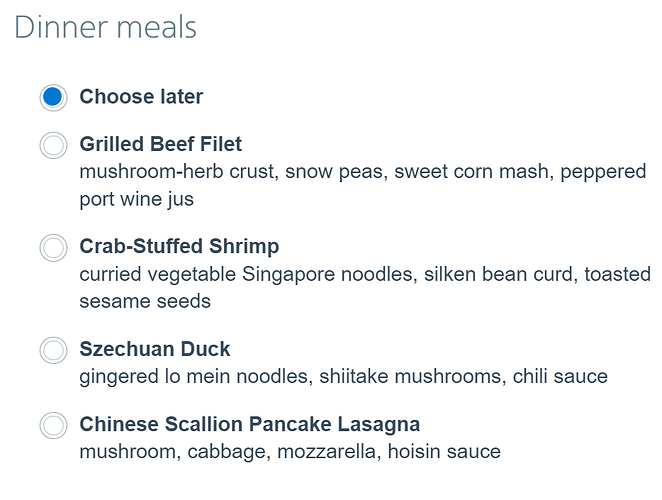This screenshot has height=500, width=662.
Task: Click the "Choose later" label text
Action: [x=141, y=97]
